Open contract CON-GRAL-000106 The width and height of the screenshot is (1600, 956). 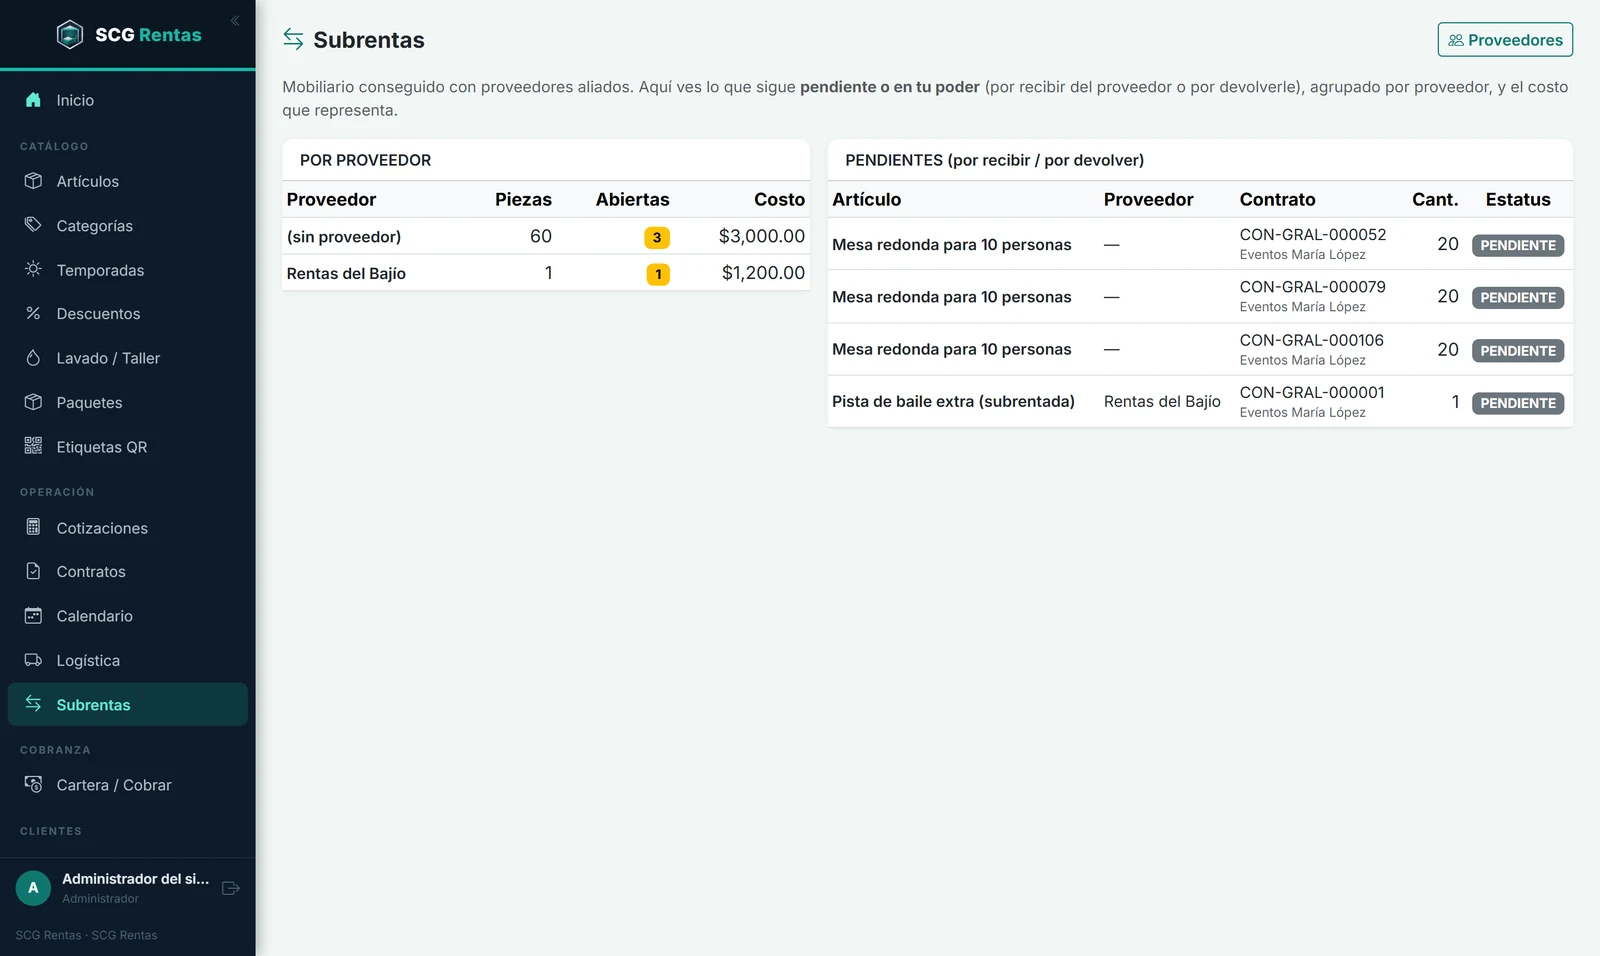[x=1312, y=340]
